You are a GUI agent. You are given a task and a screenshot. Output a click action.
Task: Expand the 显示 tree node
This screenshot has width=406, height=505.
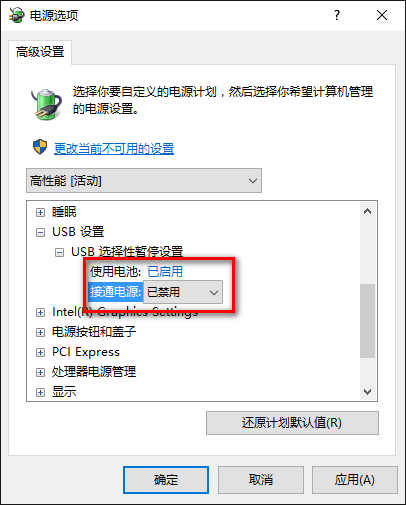click(x=40, y=392)
